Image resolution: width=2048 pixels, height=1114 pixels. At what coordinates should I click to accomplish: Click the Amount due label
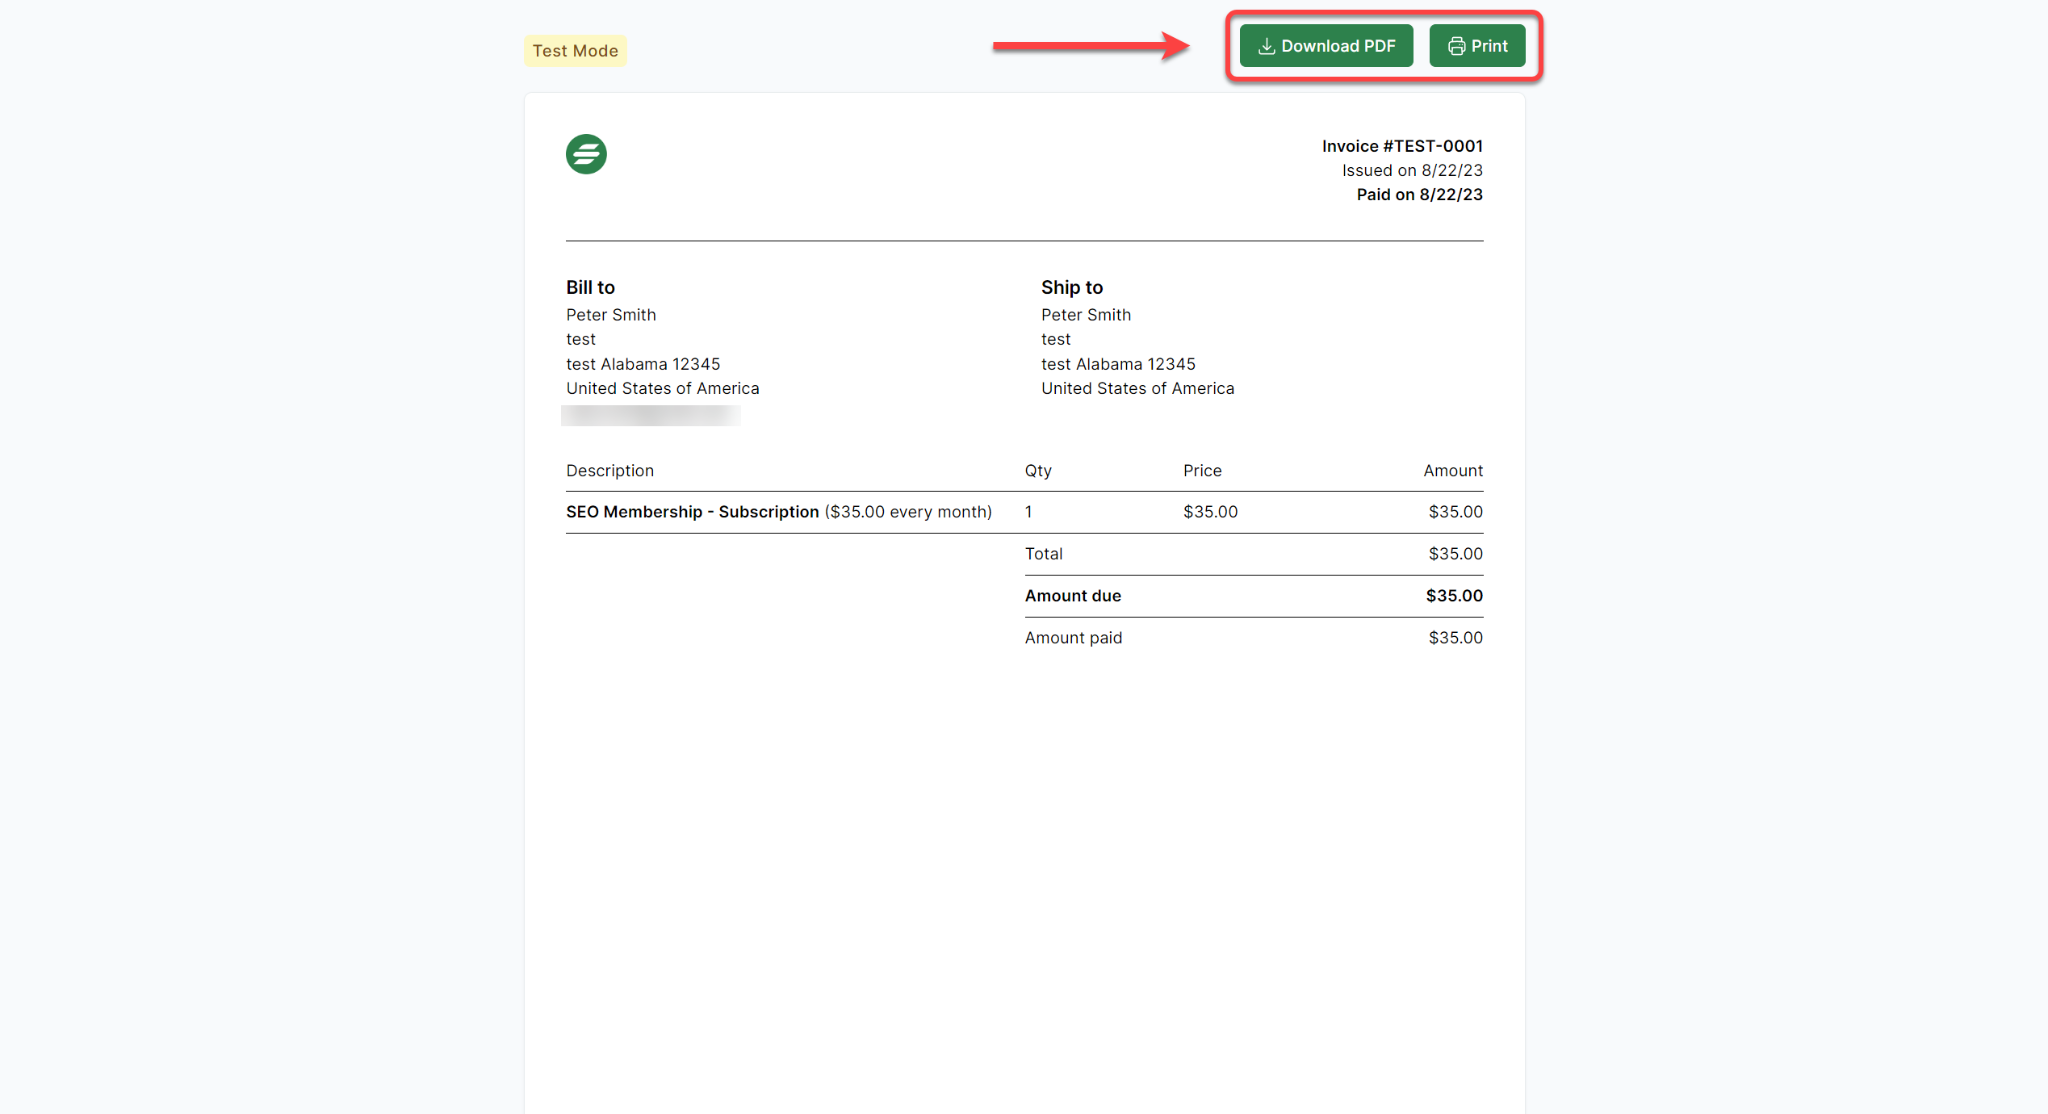coord(1073,596)
